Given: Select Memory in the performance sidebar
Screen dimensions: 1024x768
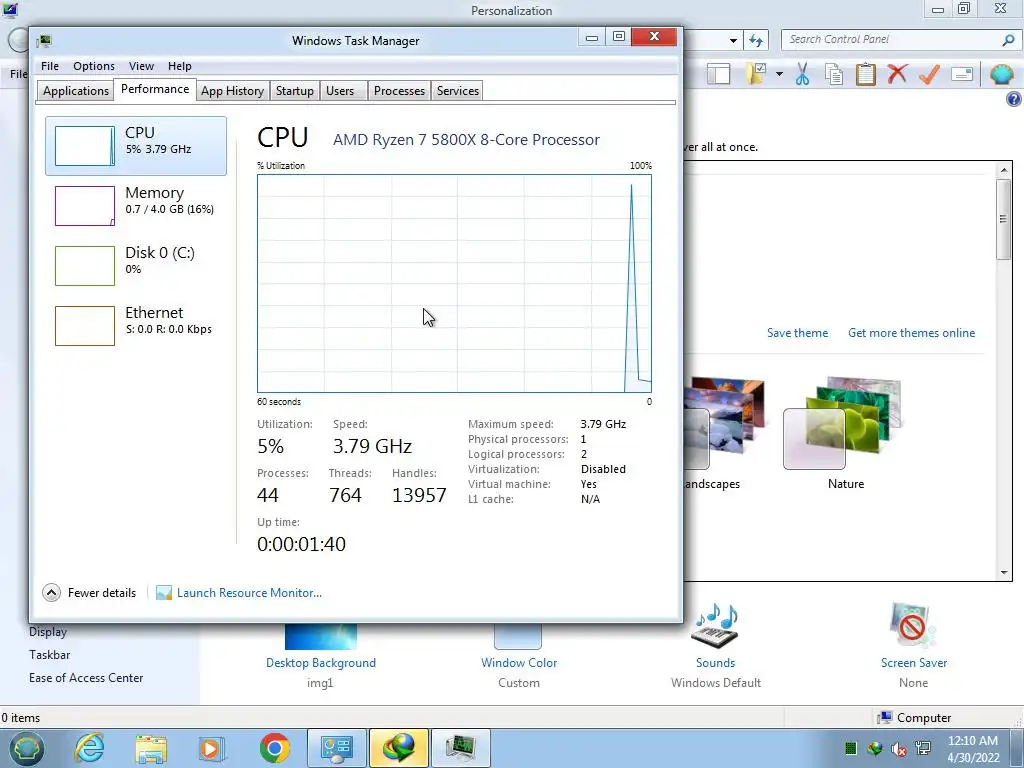Looking at the screenshot, I should 136,205.
